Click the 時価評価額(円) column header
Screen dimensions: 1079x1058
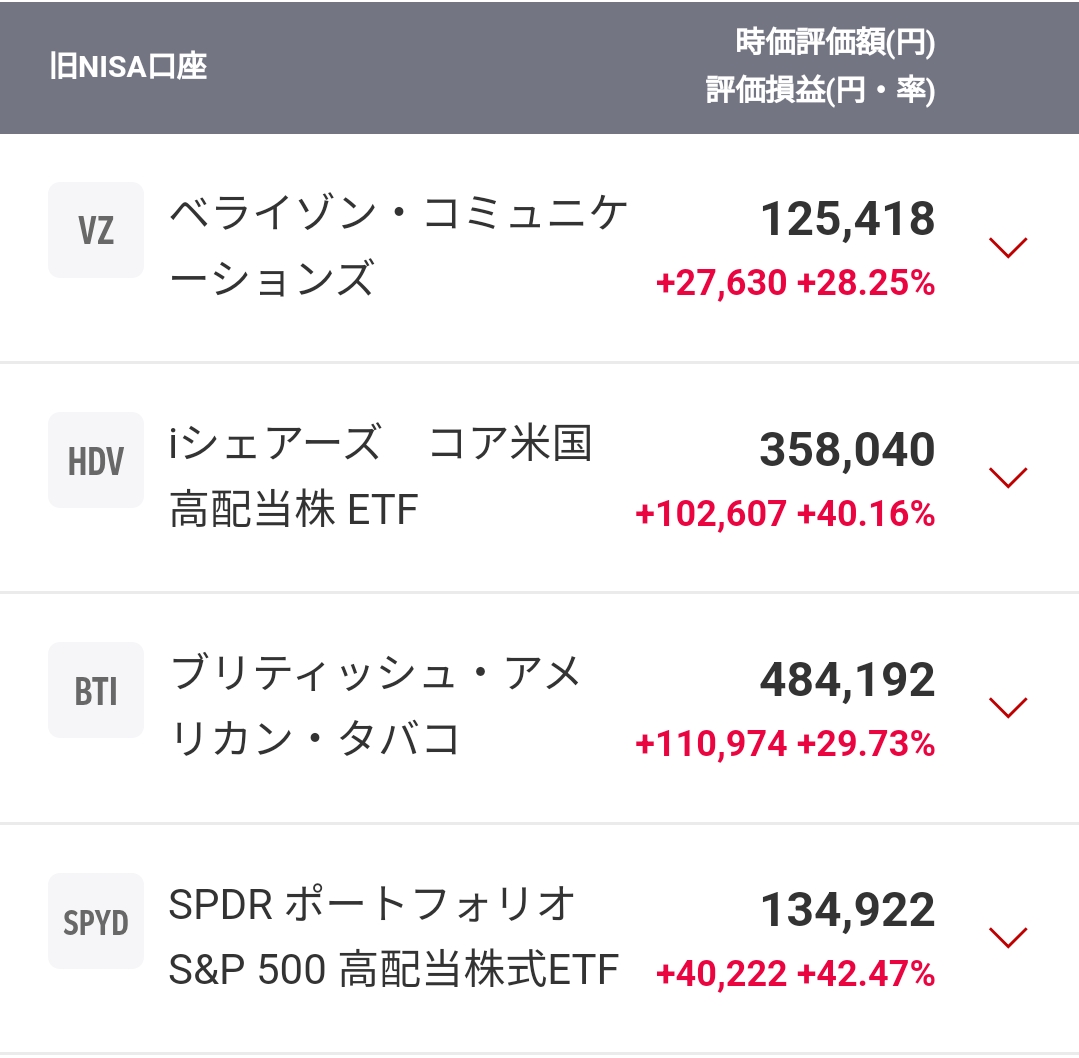coord(835,43)
